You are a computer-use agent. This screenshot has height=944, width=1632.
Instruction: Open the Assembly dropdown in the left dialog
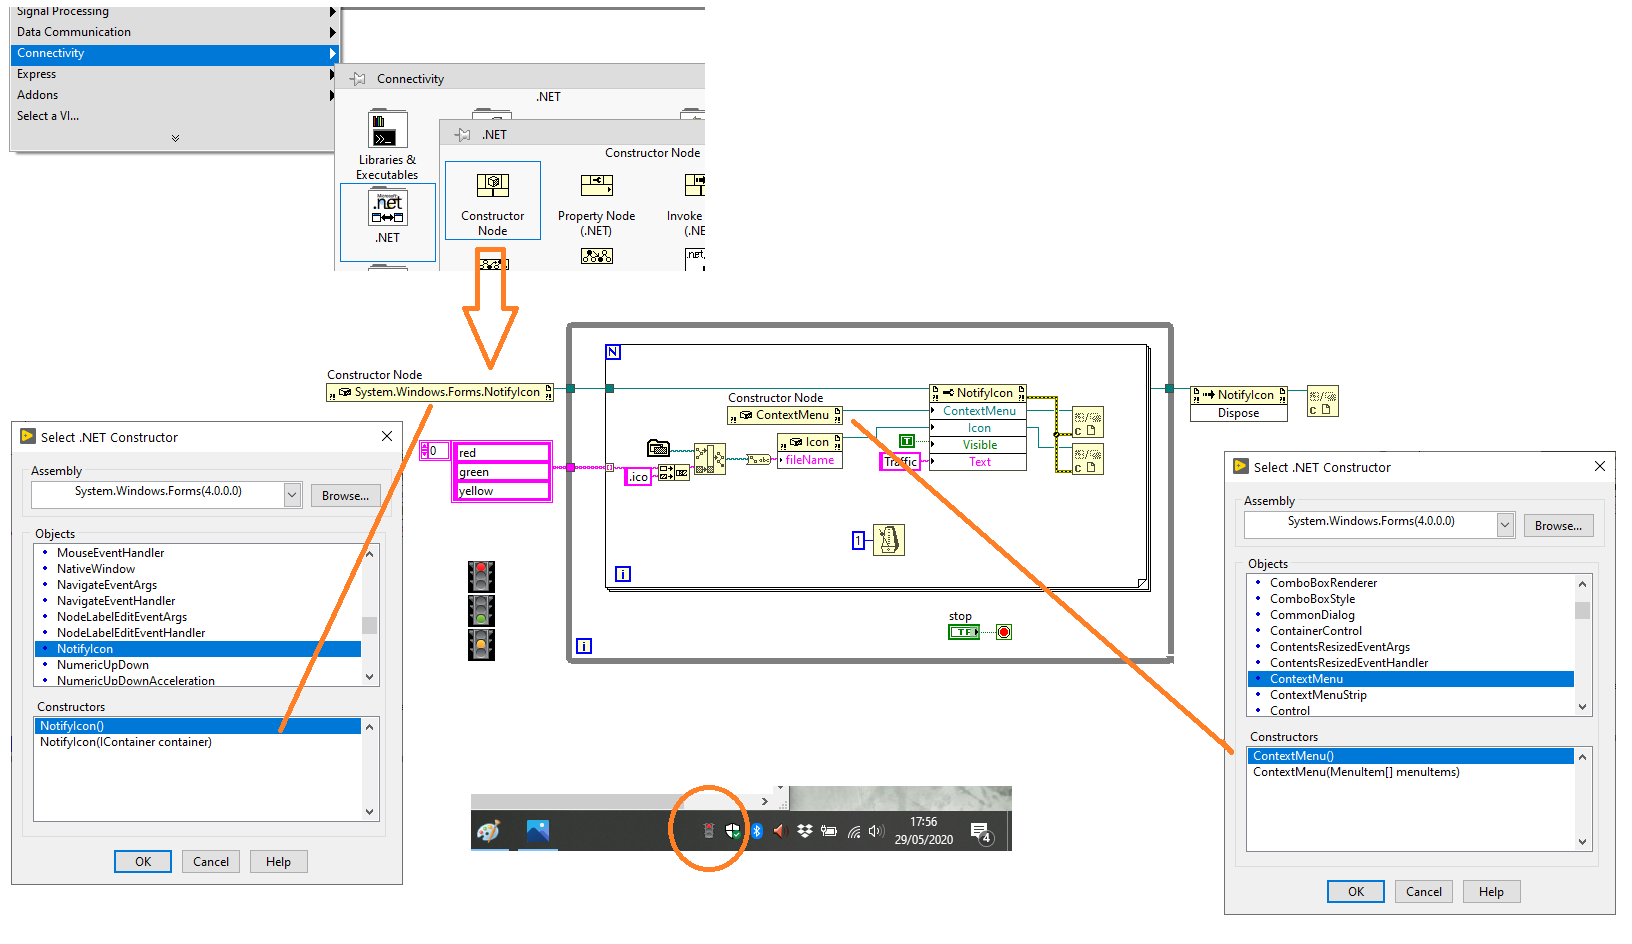coord(291,494)
